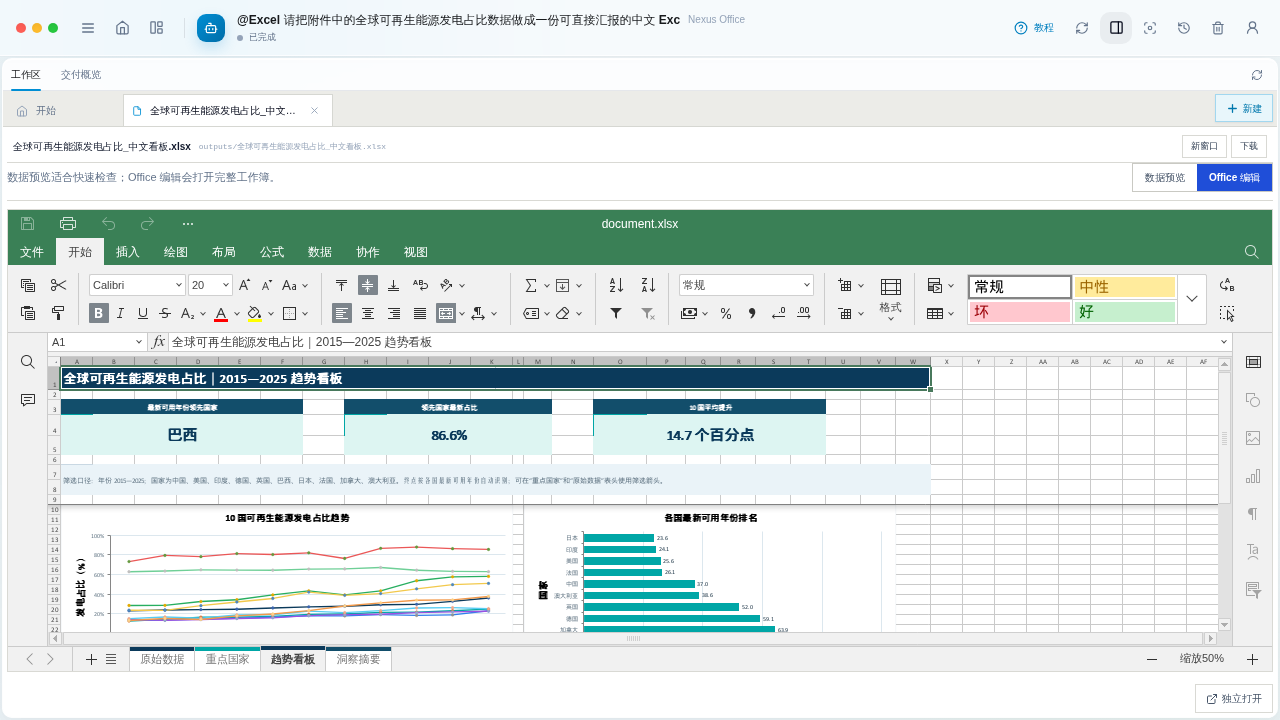This screenshot has height=720, width=1280.
Task: Click the Wrap Text icon
Action: (420, 285)
